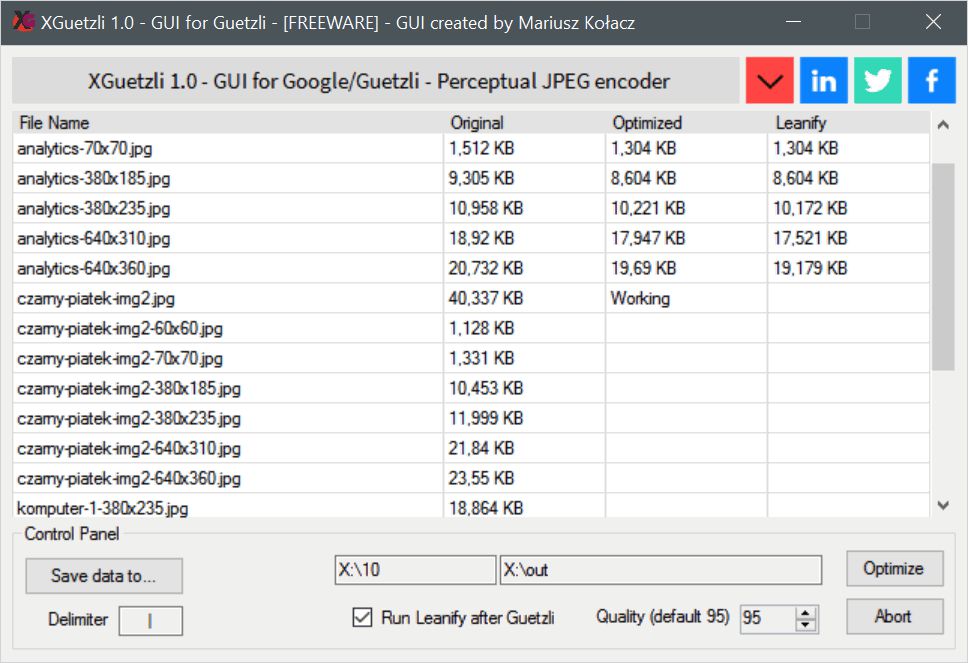Increase quality value with up arrow
This screenshot has height=663, width=968.
click(806, 612)
